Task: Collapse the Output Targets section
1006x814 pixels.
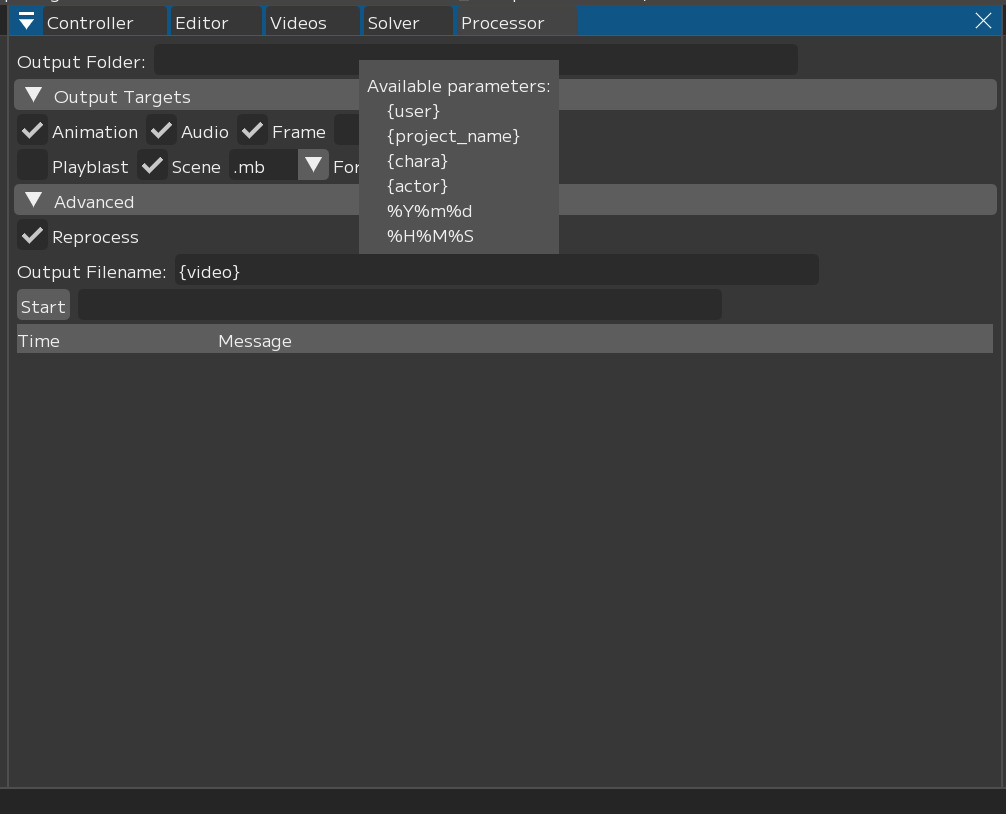Action: click(34, 96)
